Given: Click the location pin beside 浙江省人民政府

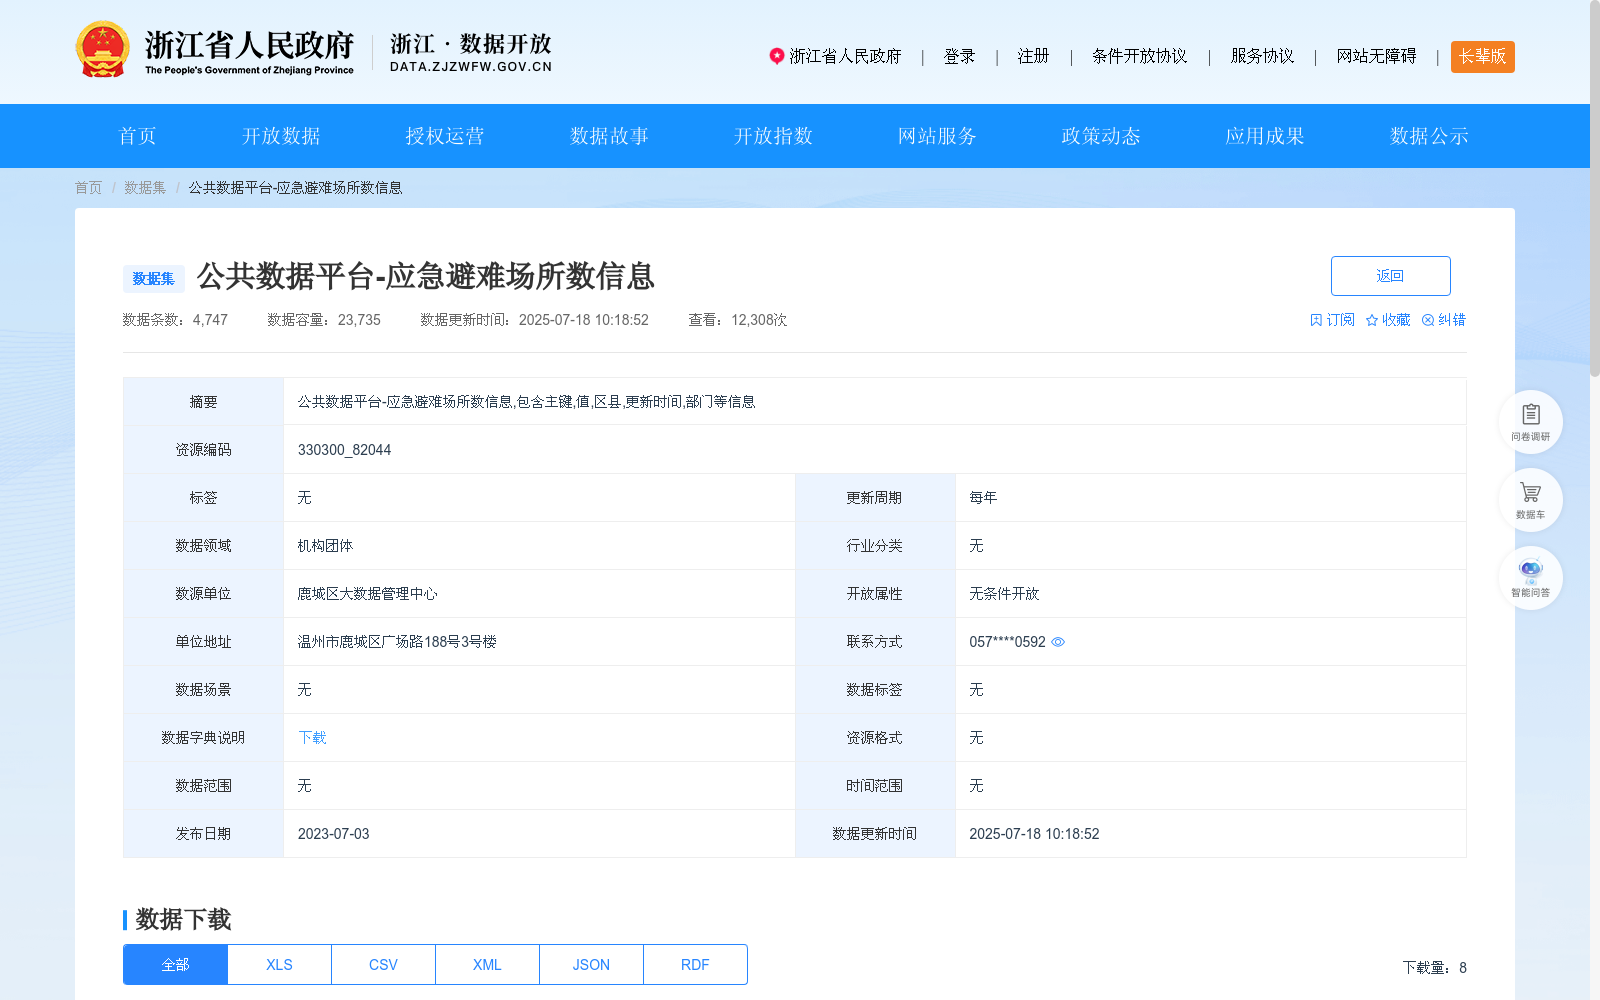Looking at the screenshot, I should pos(776,57).
